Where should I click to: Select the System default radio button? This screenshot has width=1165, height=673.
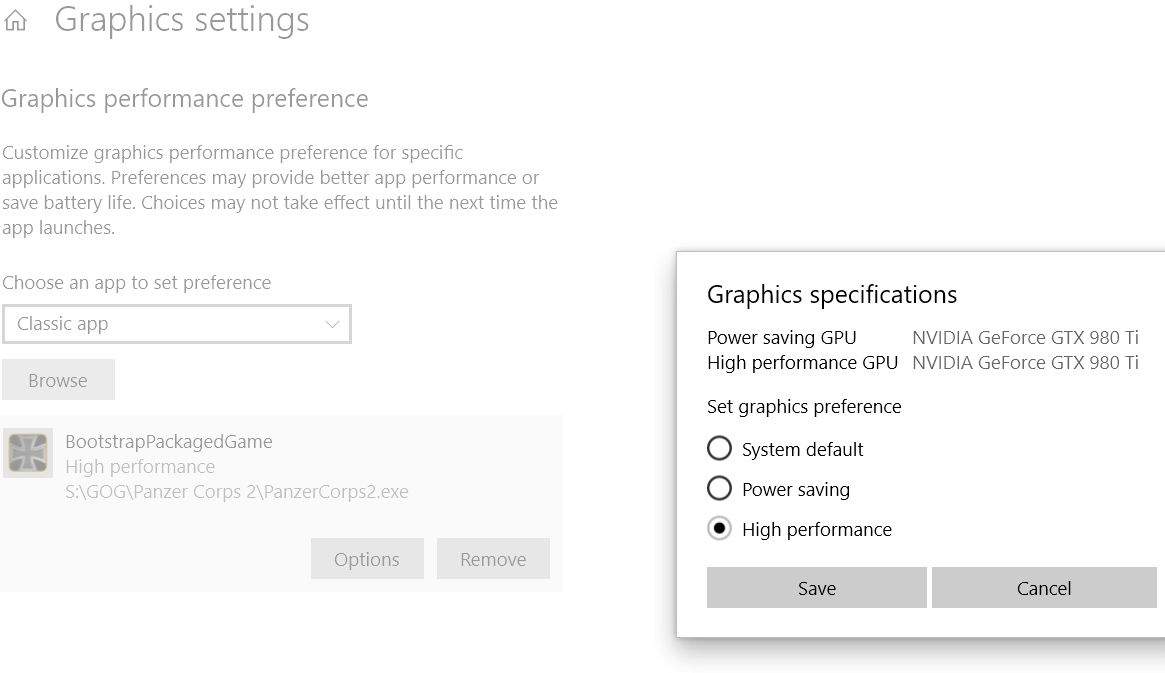click(719, 448)
